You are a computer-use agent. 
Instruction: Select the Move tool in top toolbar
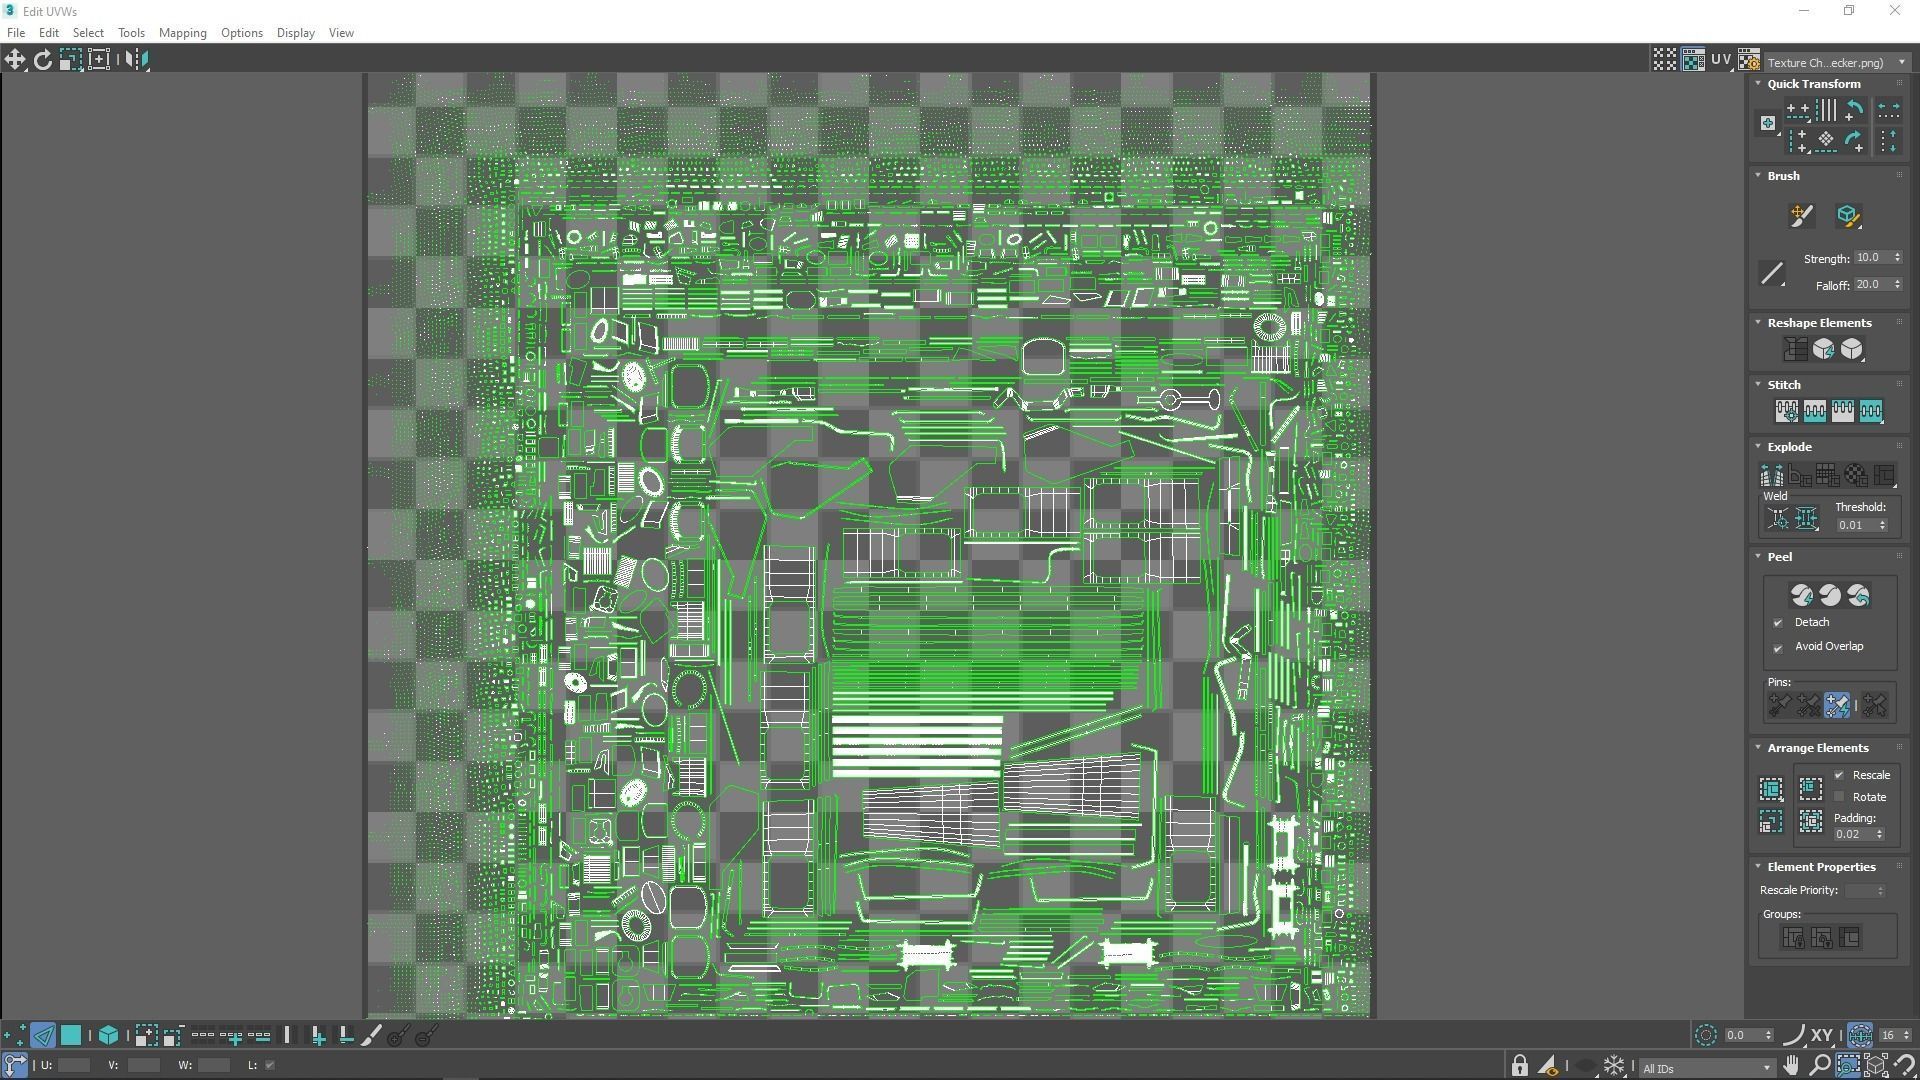click(x=15, y=60)
